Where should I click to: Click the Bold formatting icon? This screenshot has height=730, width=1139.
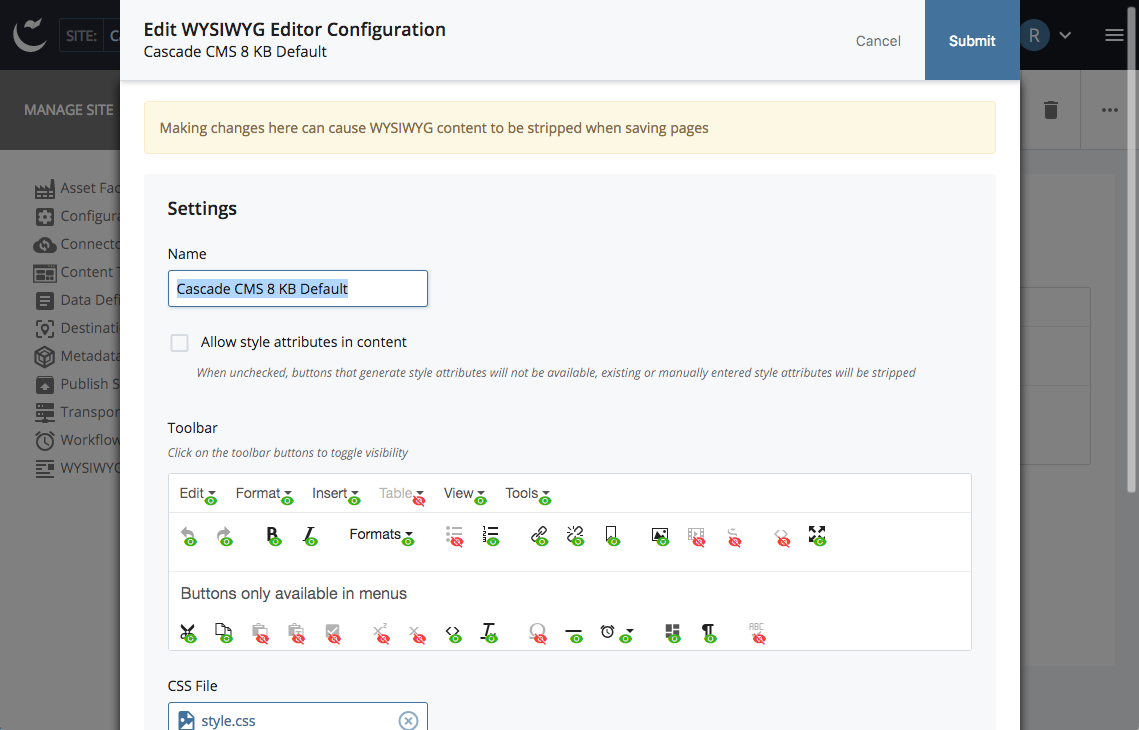click(x=271, y=536)
